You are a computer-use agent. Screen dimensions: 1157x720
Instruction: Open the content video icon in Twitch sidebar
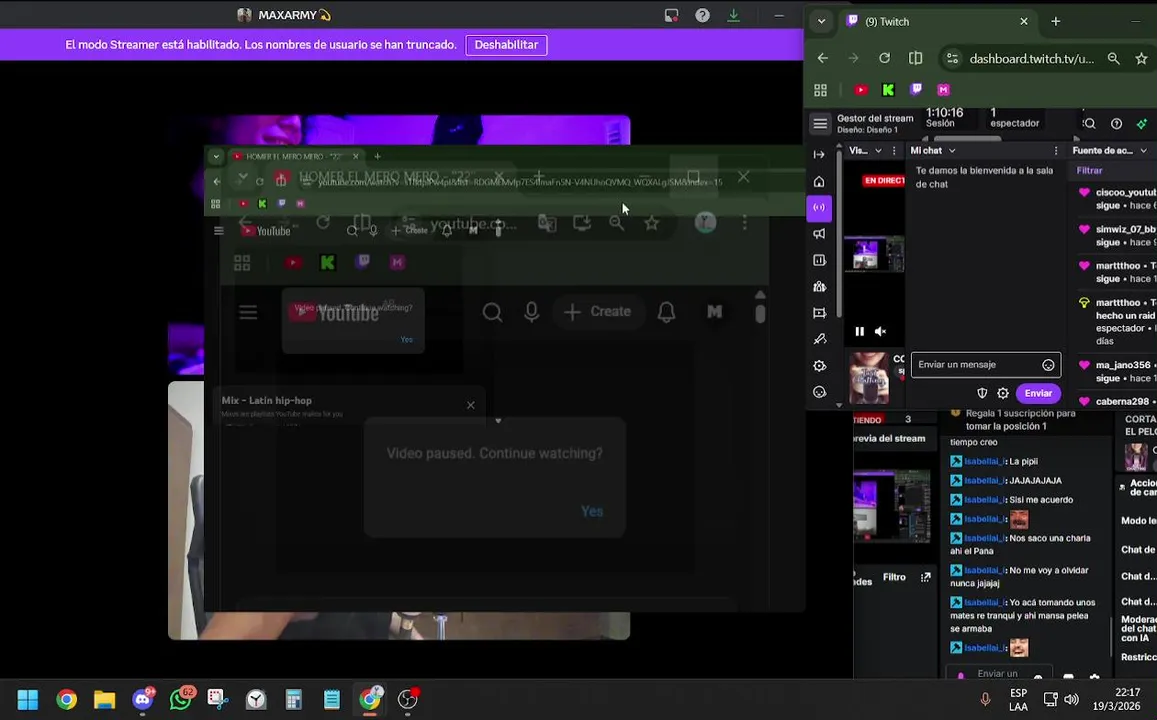pyautogui.click(x=819, y=313)
